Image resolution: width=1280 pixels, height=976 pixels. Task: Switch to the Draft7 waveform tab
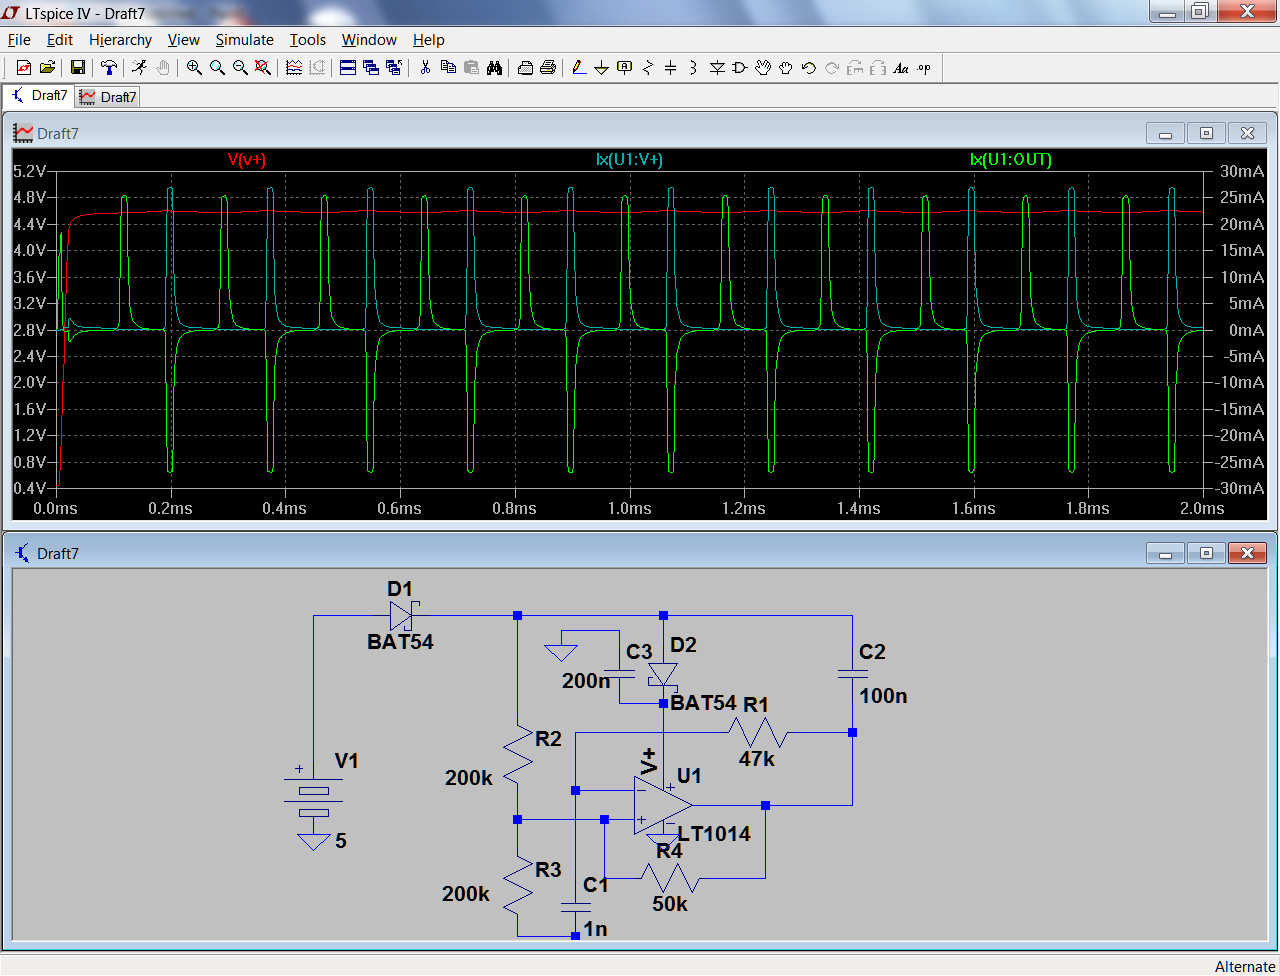108,97
